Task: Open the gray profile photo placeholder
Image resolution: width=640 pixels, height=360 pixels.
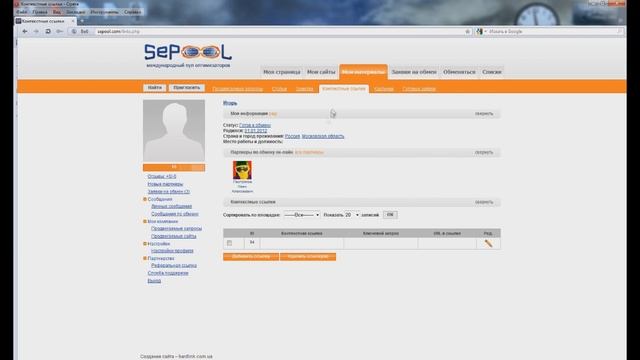Action: click(174, 131)
